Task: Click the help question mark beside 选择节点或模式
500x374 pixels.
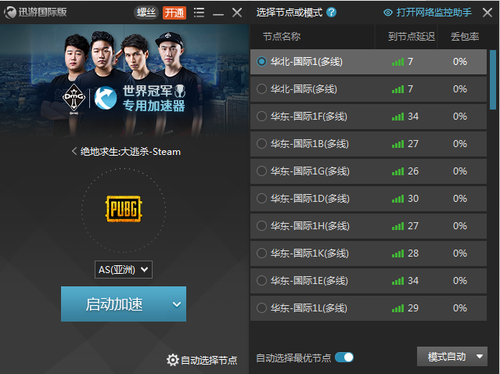Action: coord(331,13)
